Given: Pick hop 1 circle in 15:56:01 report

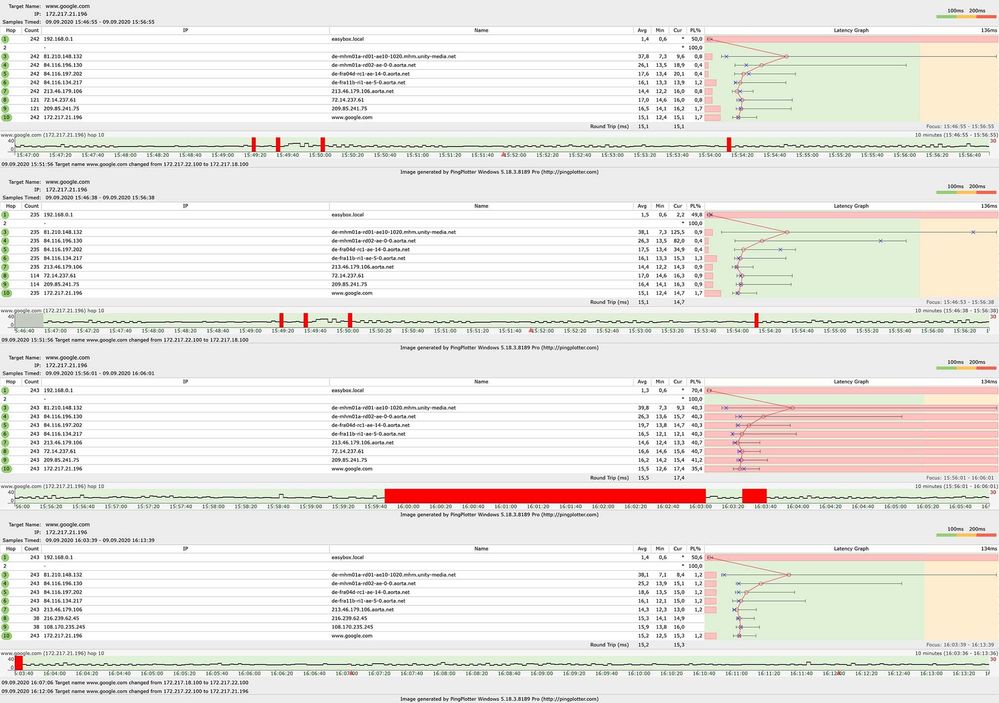Looking at the screenshot, I should coord(5,390).
